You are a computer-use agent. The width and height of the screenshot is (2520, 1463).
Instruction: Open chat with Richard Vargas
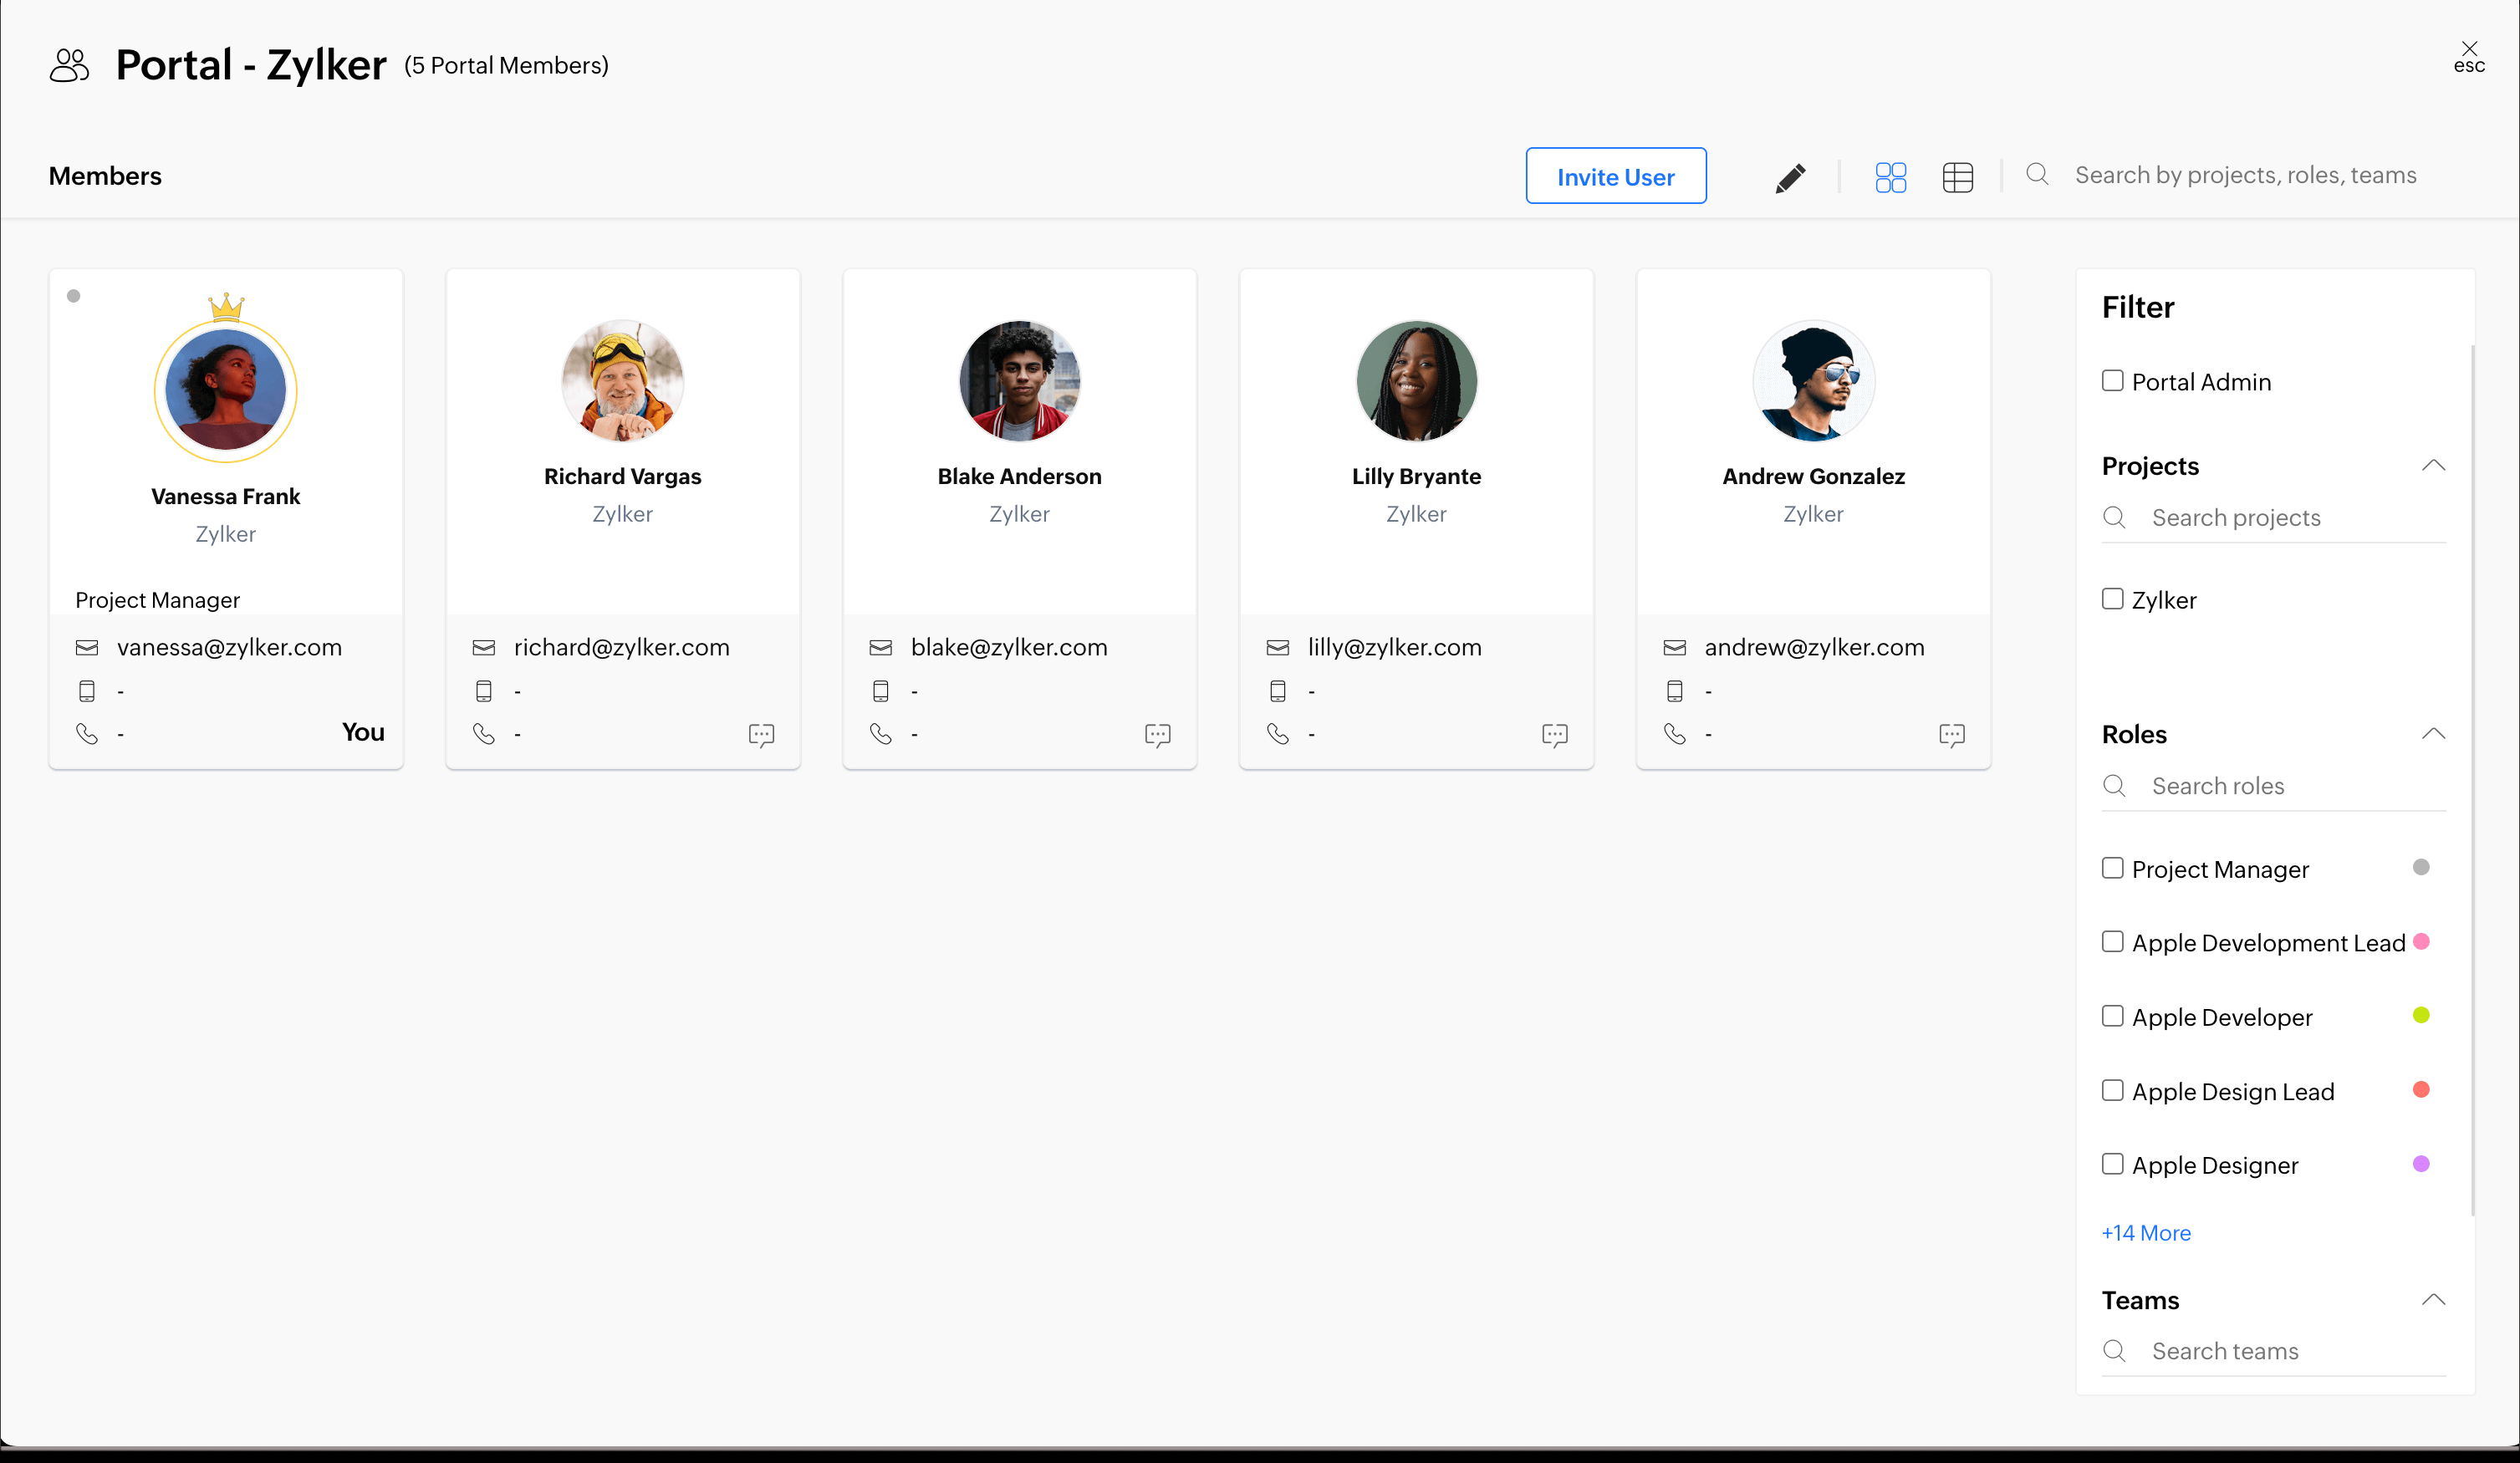pos(761,735)
